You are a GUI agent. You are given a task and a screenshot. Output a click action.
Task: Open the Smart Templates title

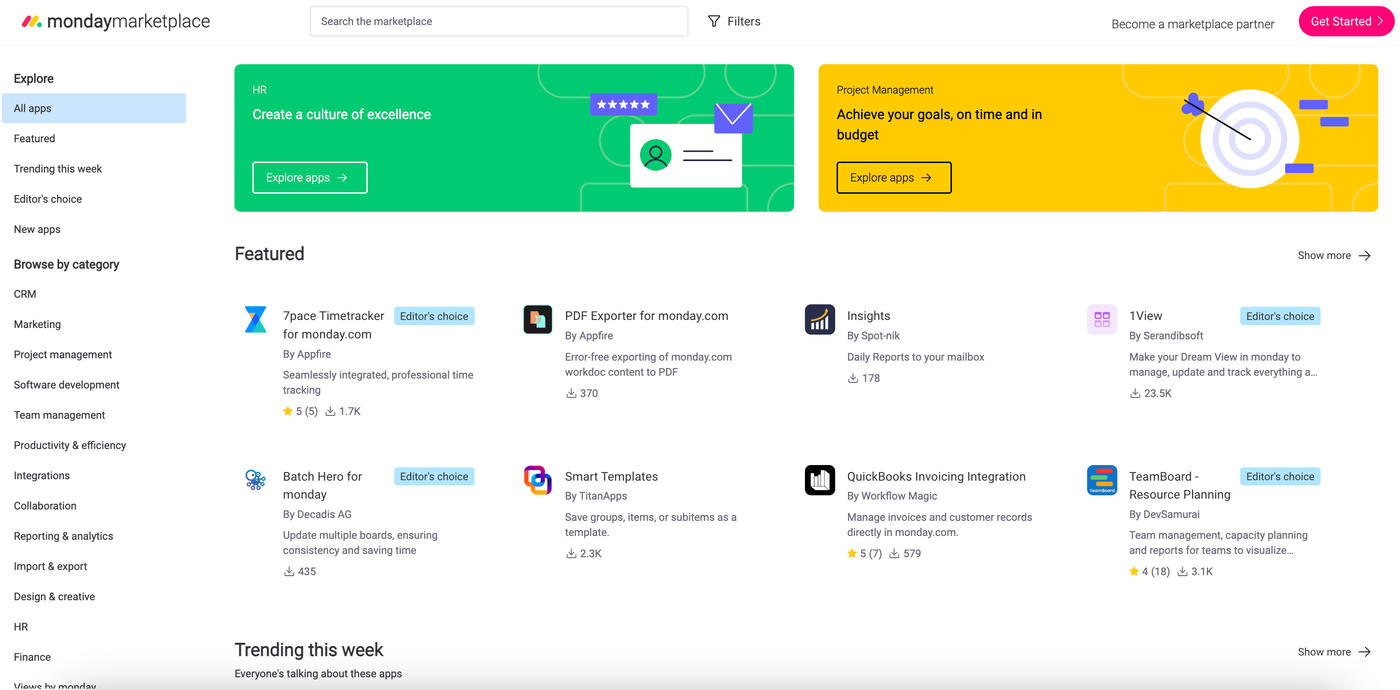(x=612, y=477)
